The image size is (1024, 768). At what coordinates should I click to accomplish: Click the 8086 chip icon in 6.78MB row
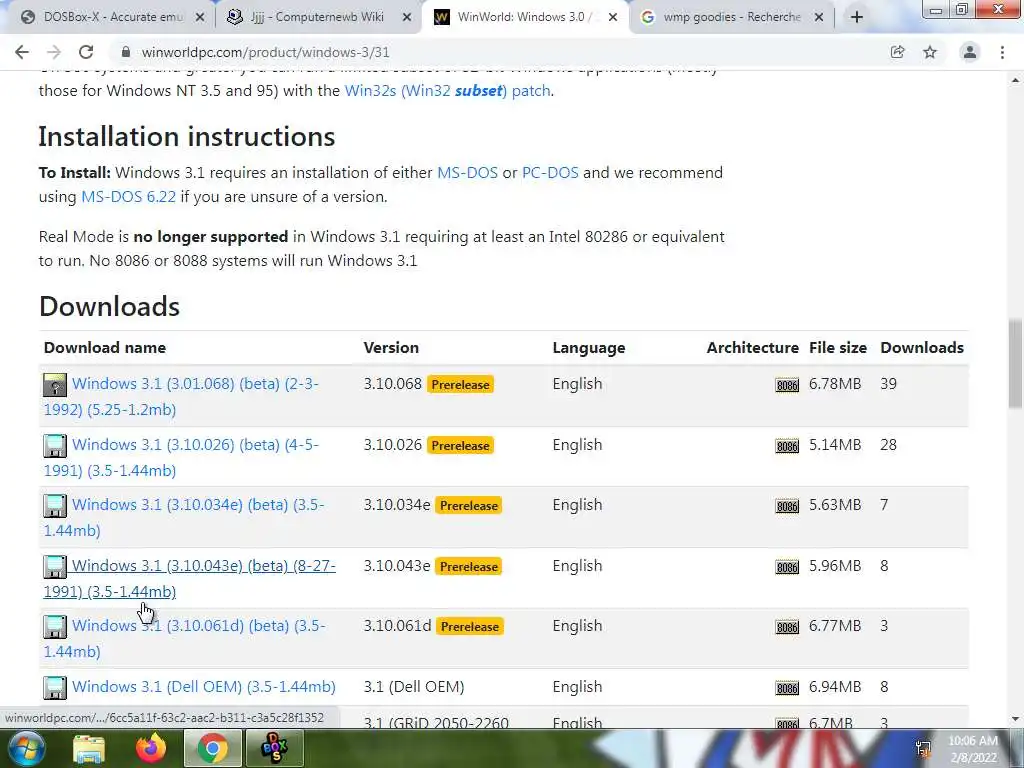tap(787, 385)
